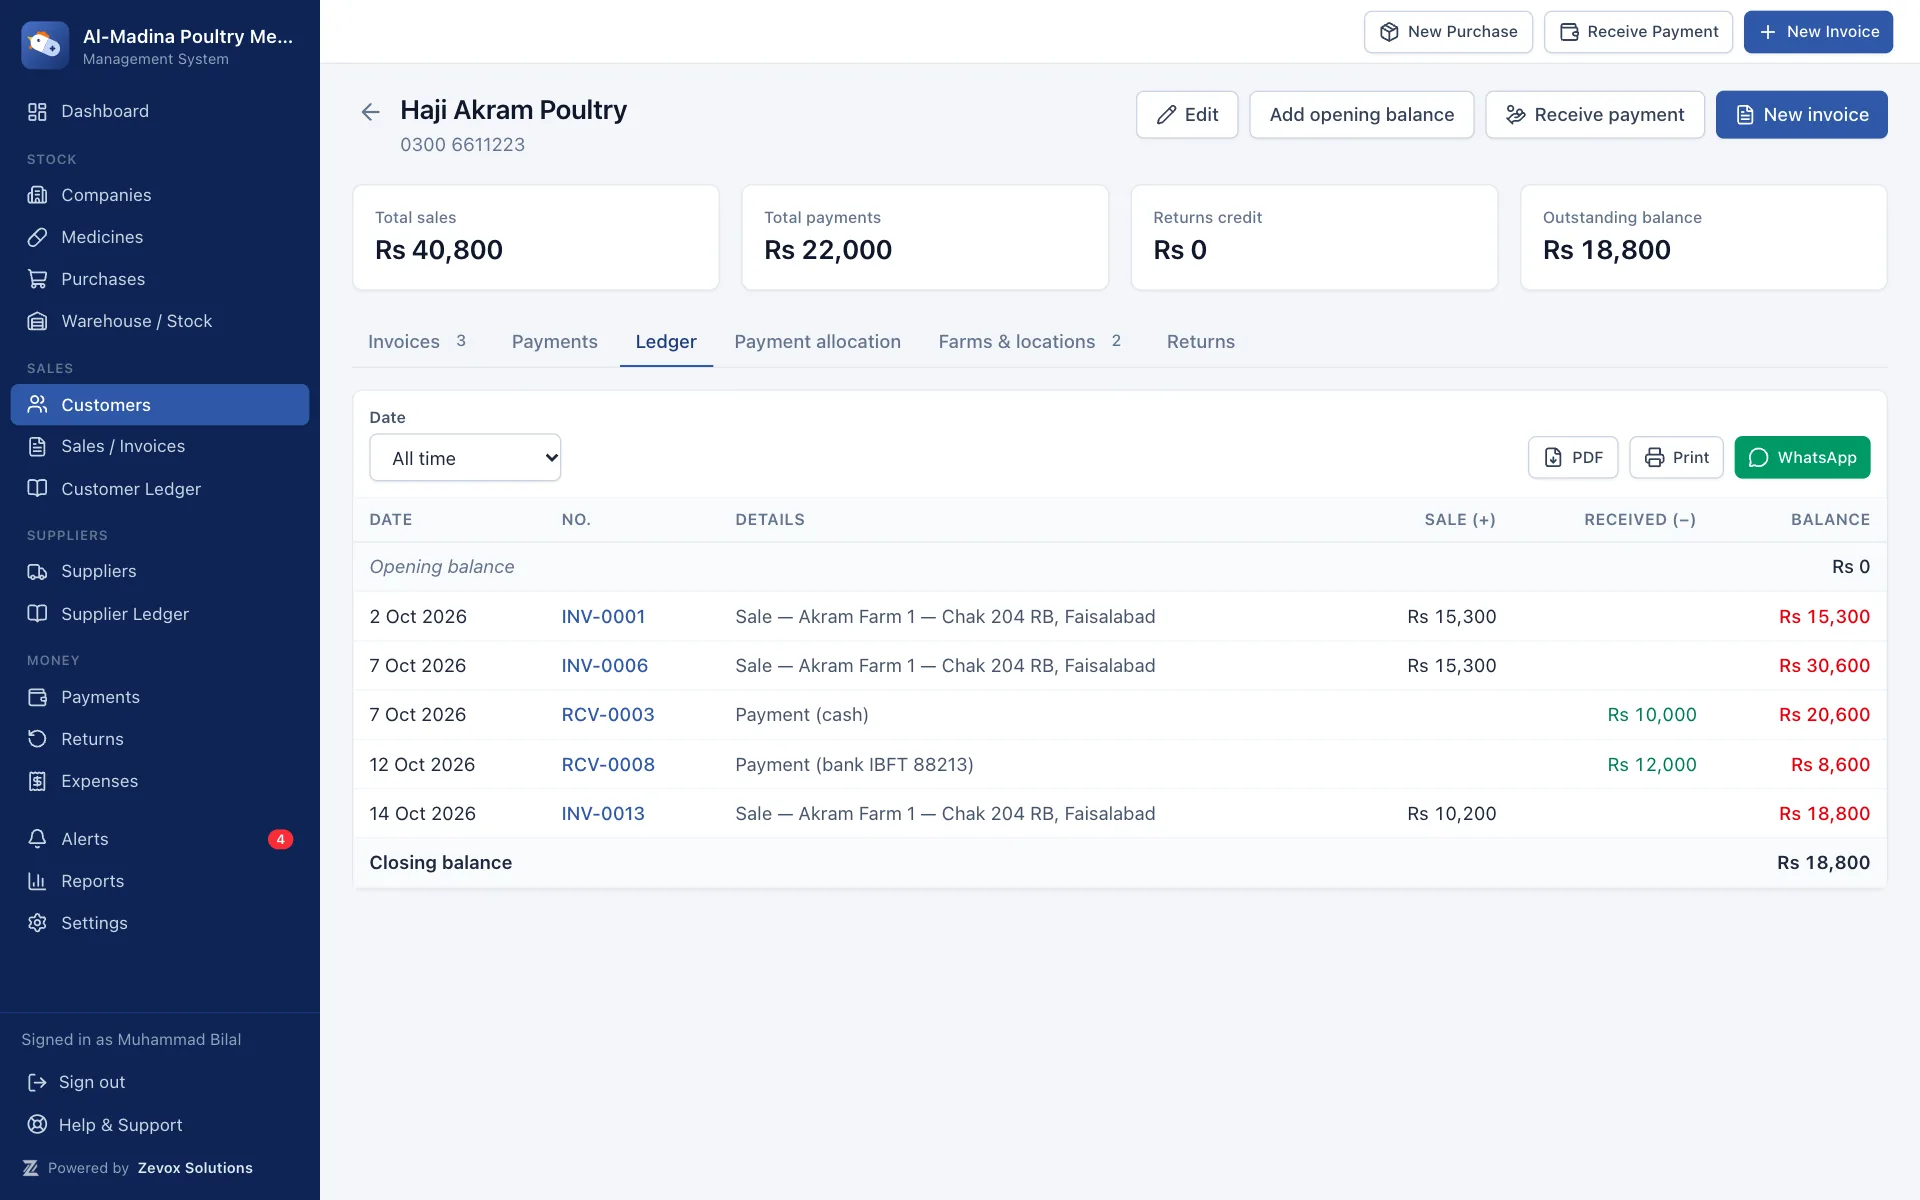Open Customer Ledger in the sidebar
Screen dimensions: 1920x1200
point(160,489)
